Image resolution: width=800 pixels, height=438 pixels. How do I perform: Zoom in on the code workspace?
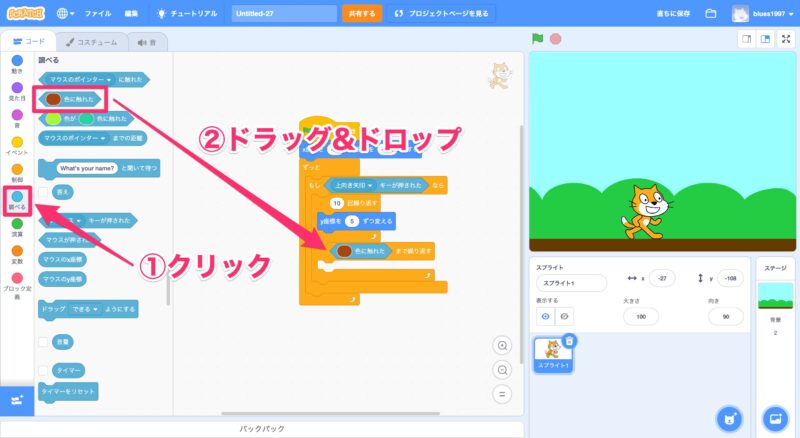tap(503, 346)
